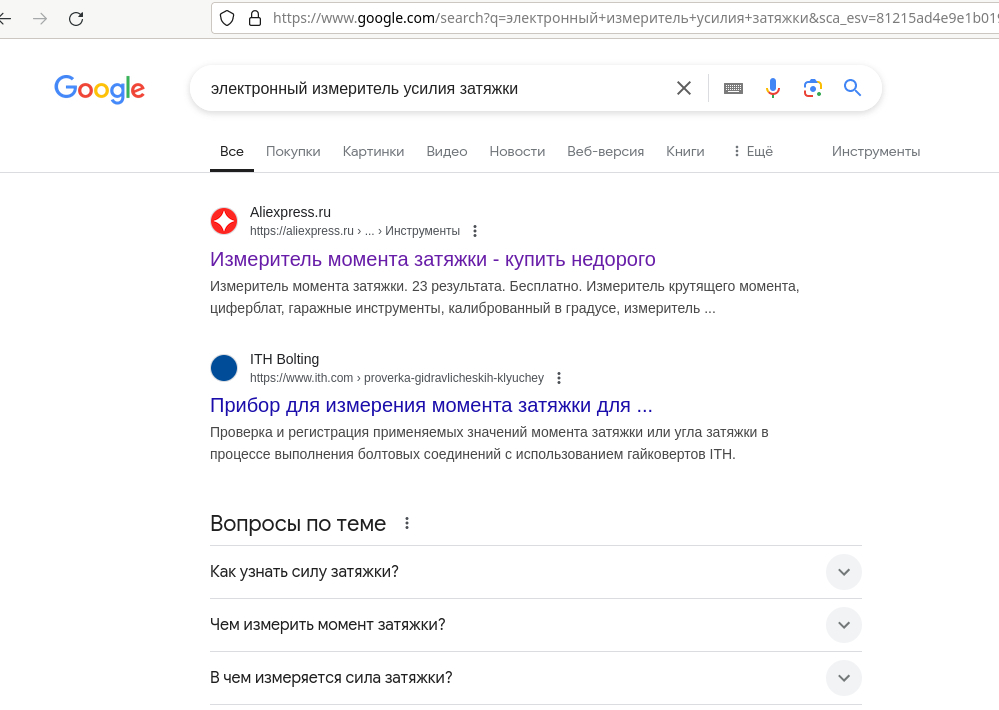This screenshot has height=710, width=999.
Task: Open the 'Инструменты' search tools button
Action: 875,151
